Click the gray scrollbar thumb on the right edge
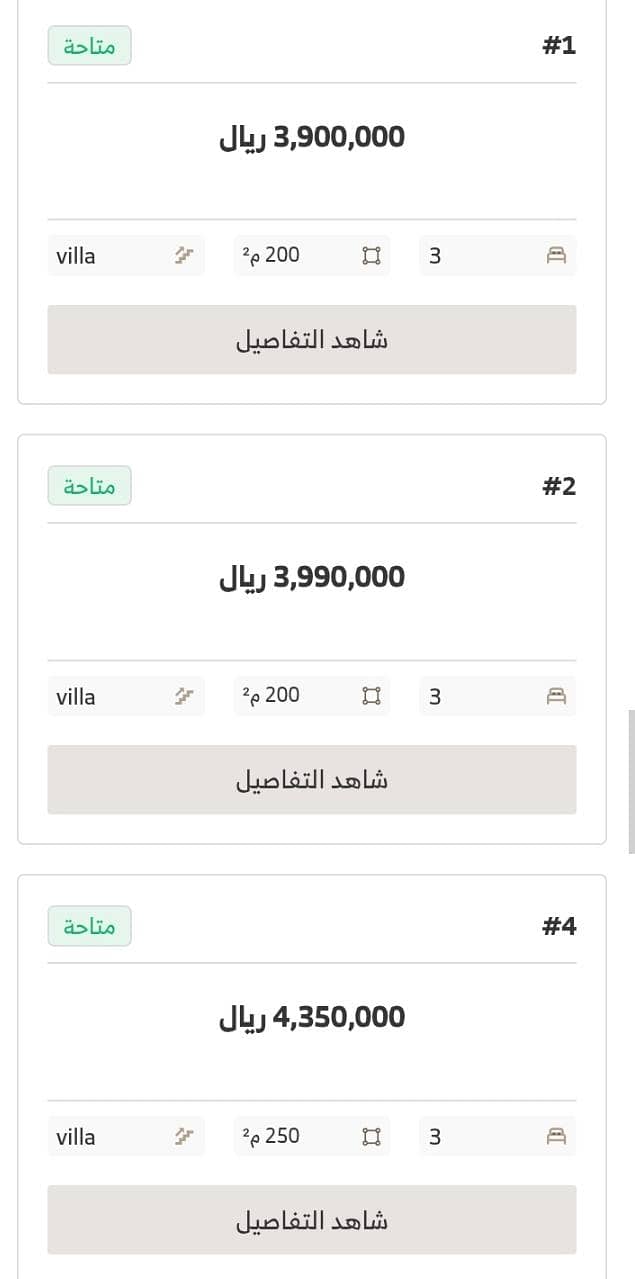The width and height of the screenshot is (635, 1279). tap(631, 782)
